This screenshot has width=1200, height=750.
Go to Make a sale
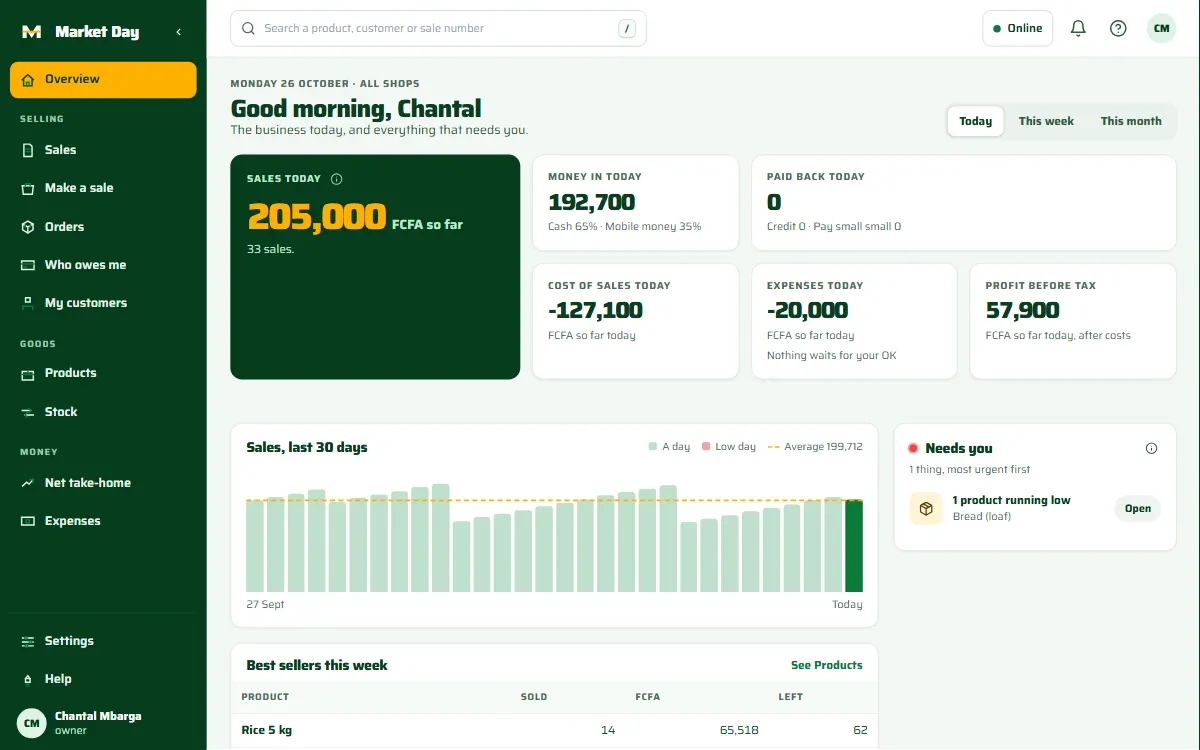click(x=103, y=188)
